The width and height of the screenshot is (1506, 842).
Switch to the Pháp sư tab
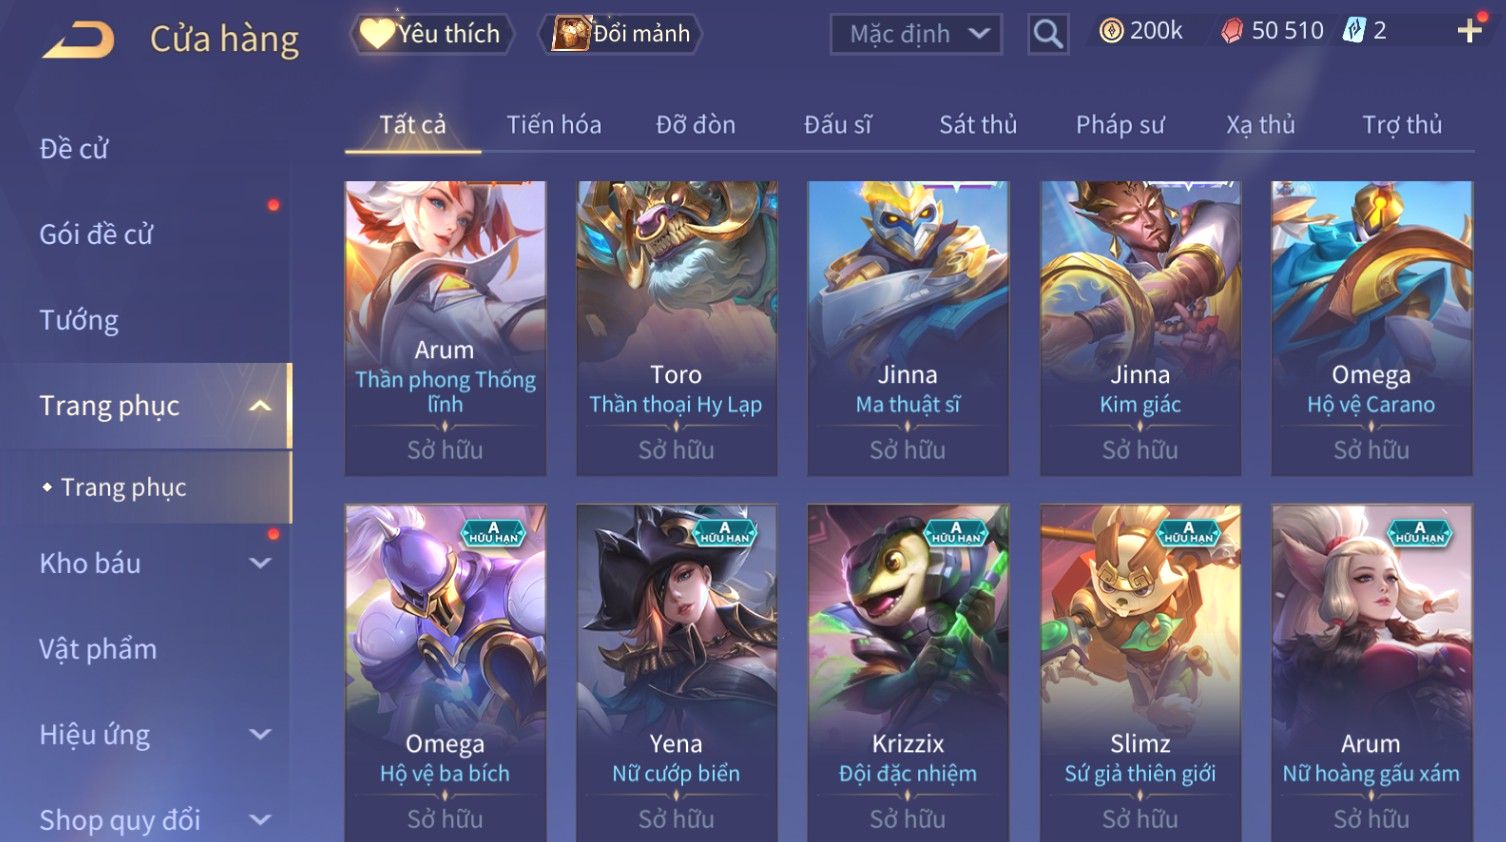(x=1120, y=125)
